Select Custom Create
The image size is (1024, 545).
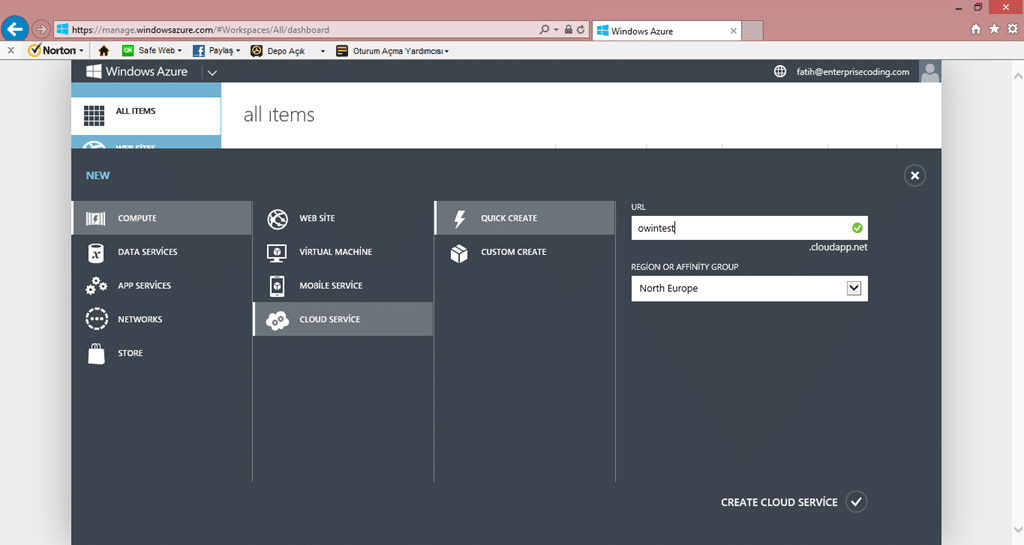(x=524, y=252)
